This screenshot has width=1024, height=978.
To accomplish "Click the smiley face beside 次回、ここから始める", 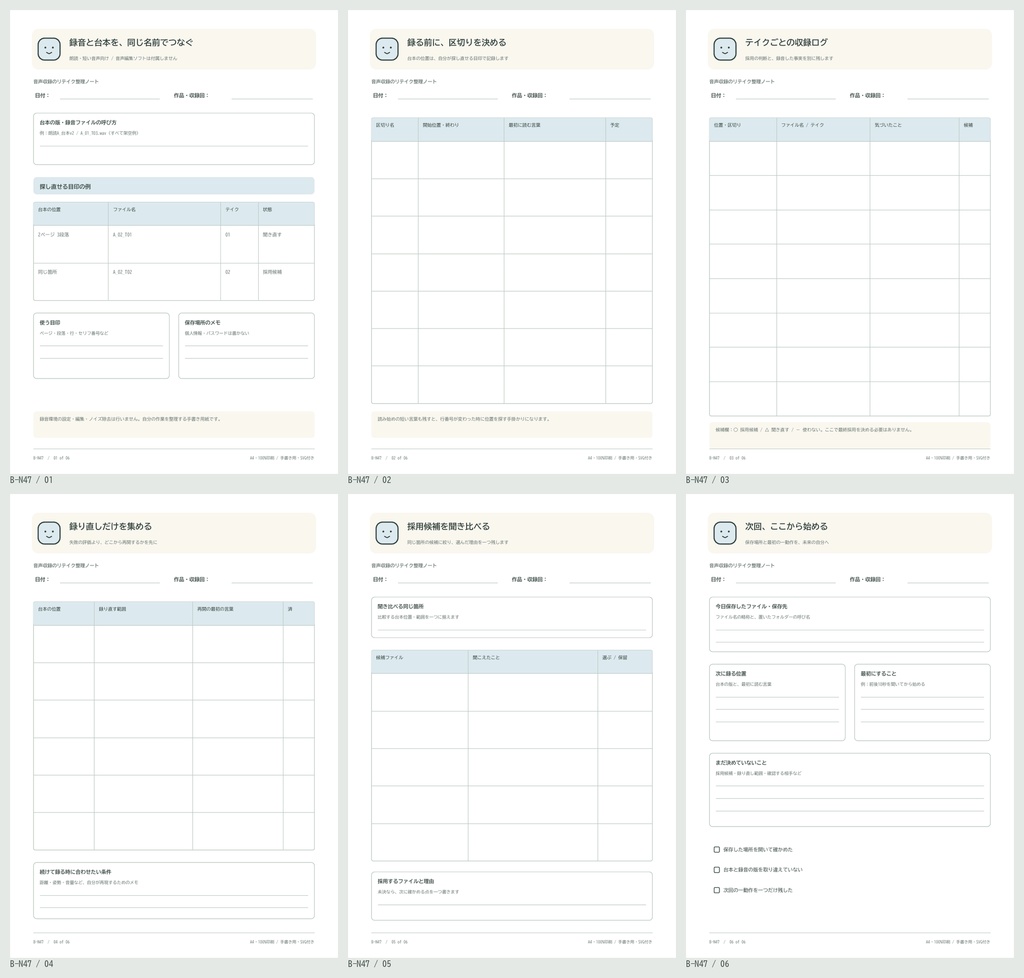I will click(725, 533).
